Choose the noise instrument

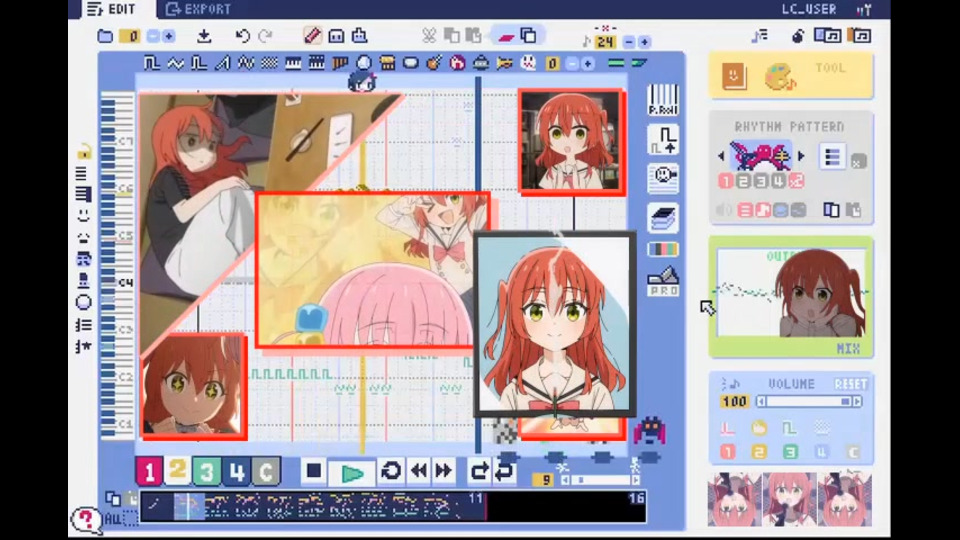point(269,63)
